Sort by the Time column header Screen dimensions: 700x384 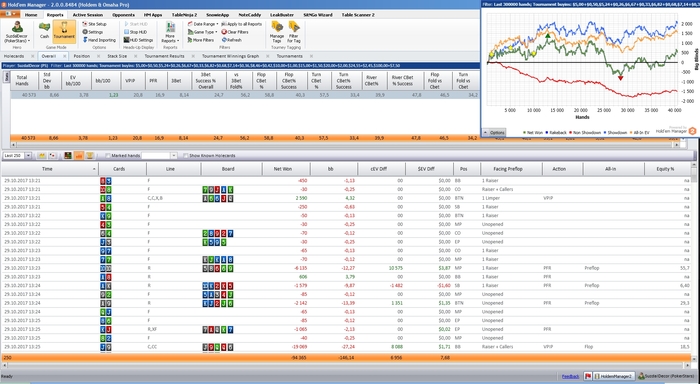50,169
